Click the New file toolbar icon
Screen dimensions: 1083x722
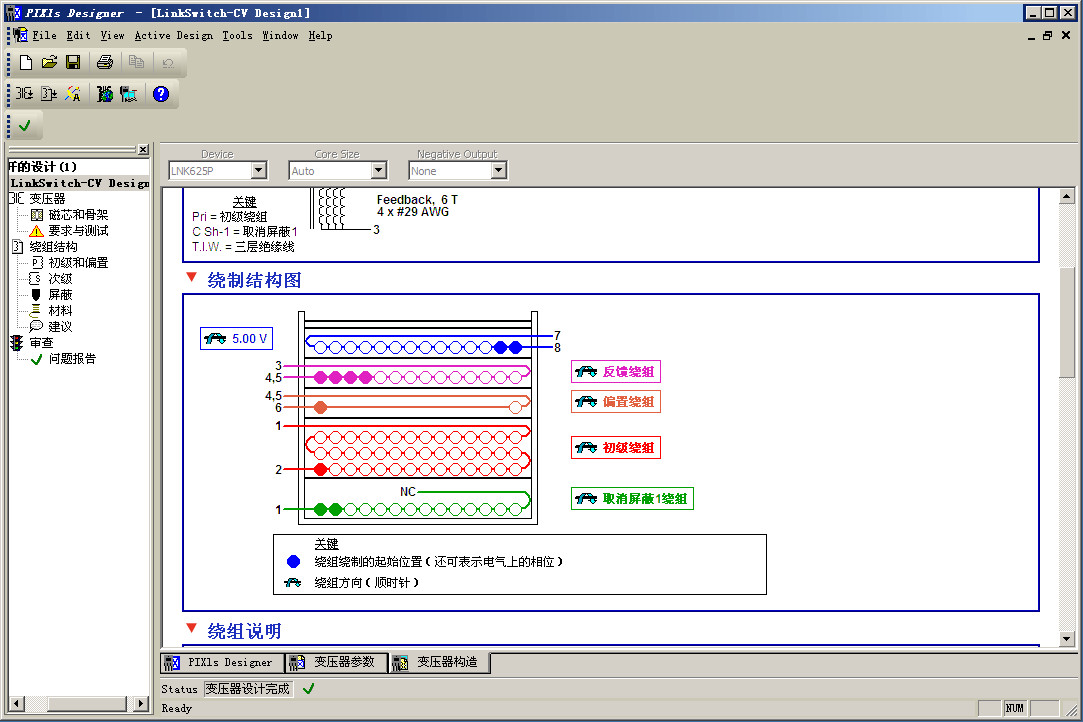(x=26, y=63)
